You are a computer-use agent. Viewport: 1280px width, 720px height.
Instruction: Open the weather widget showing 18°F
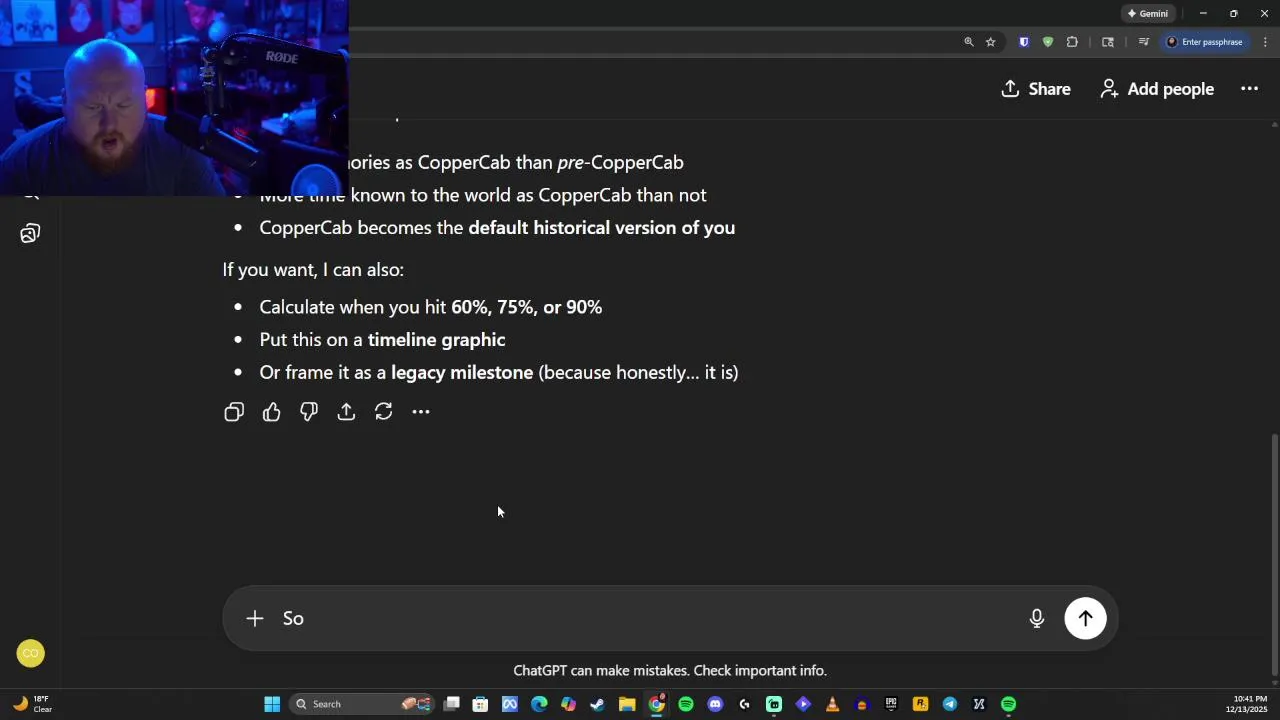[x=32, y=704]
